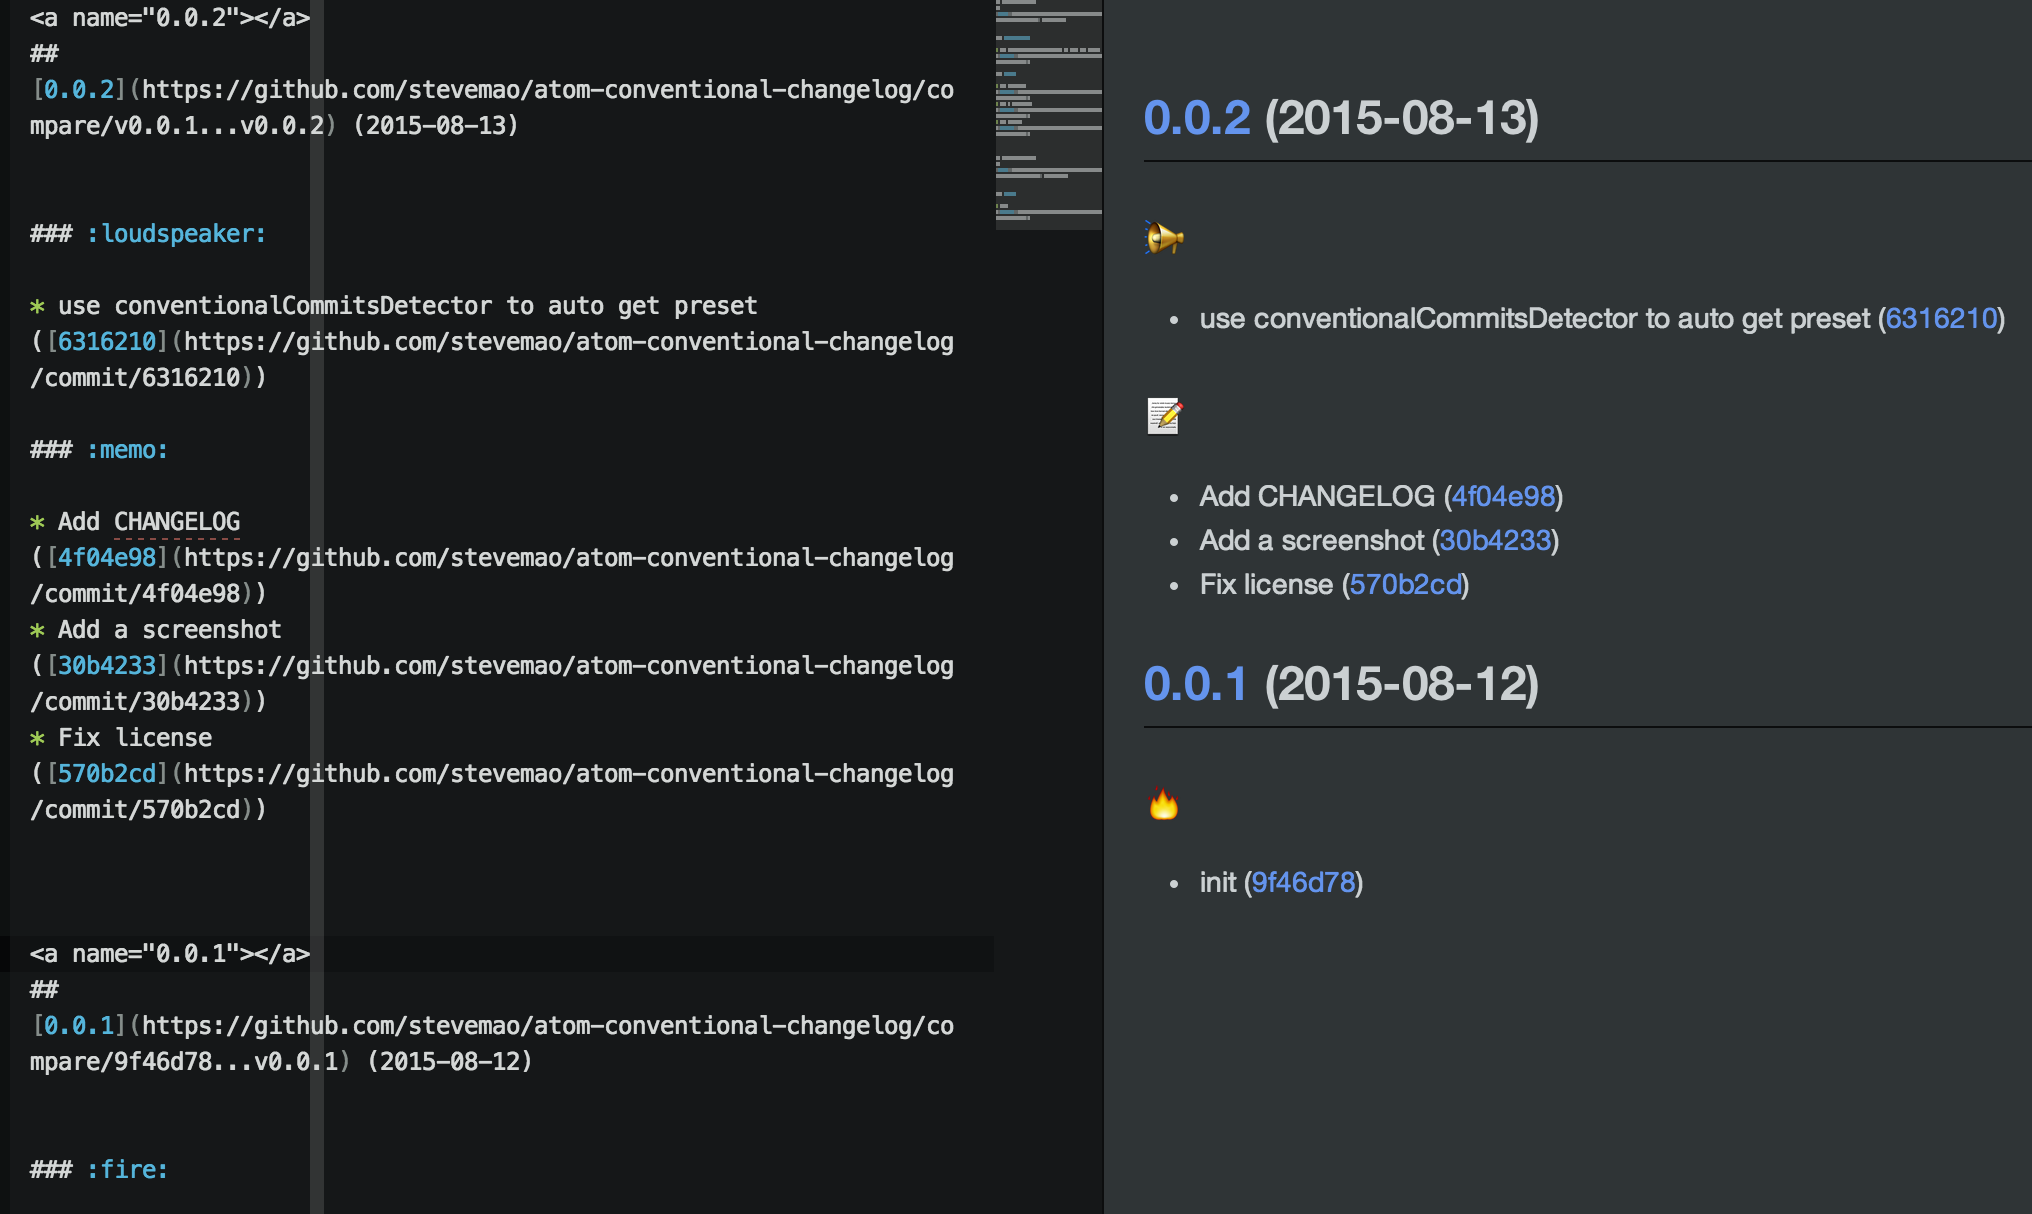
Task: Open commit 570b2cd link in preview
Action: [1405, 585]
